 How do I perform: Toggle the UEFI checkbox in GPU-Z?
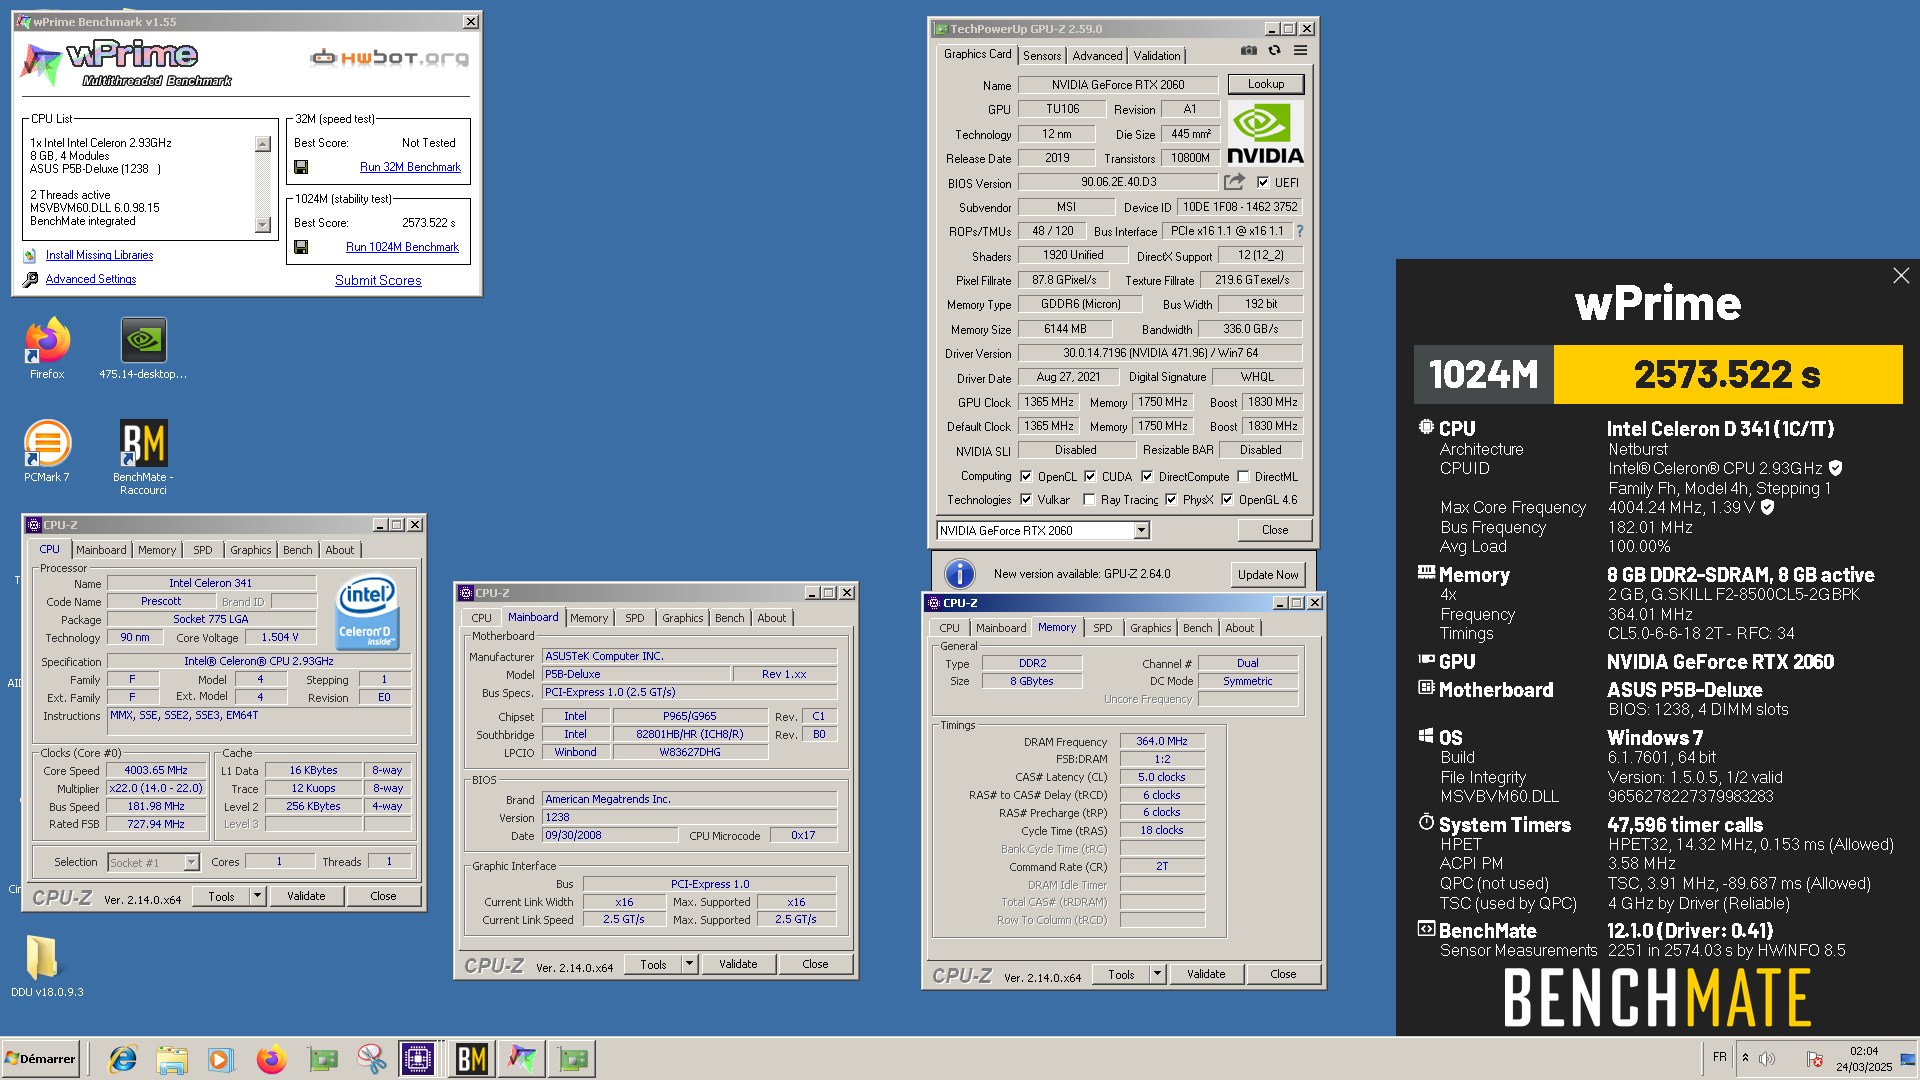(x=1263, y=183)
